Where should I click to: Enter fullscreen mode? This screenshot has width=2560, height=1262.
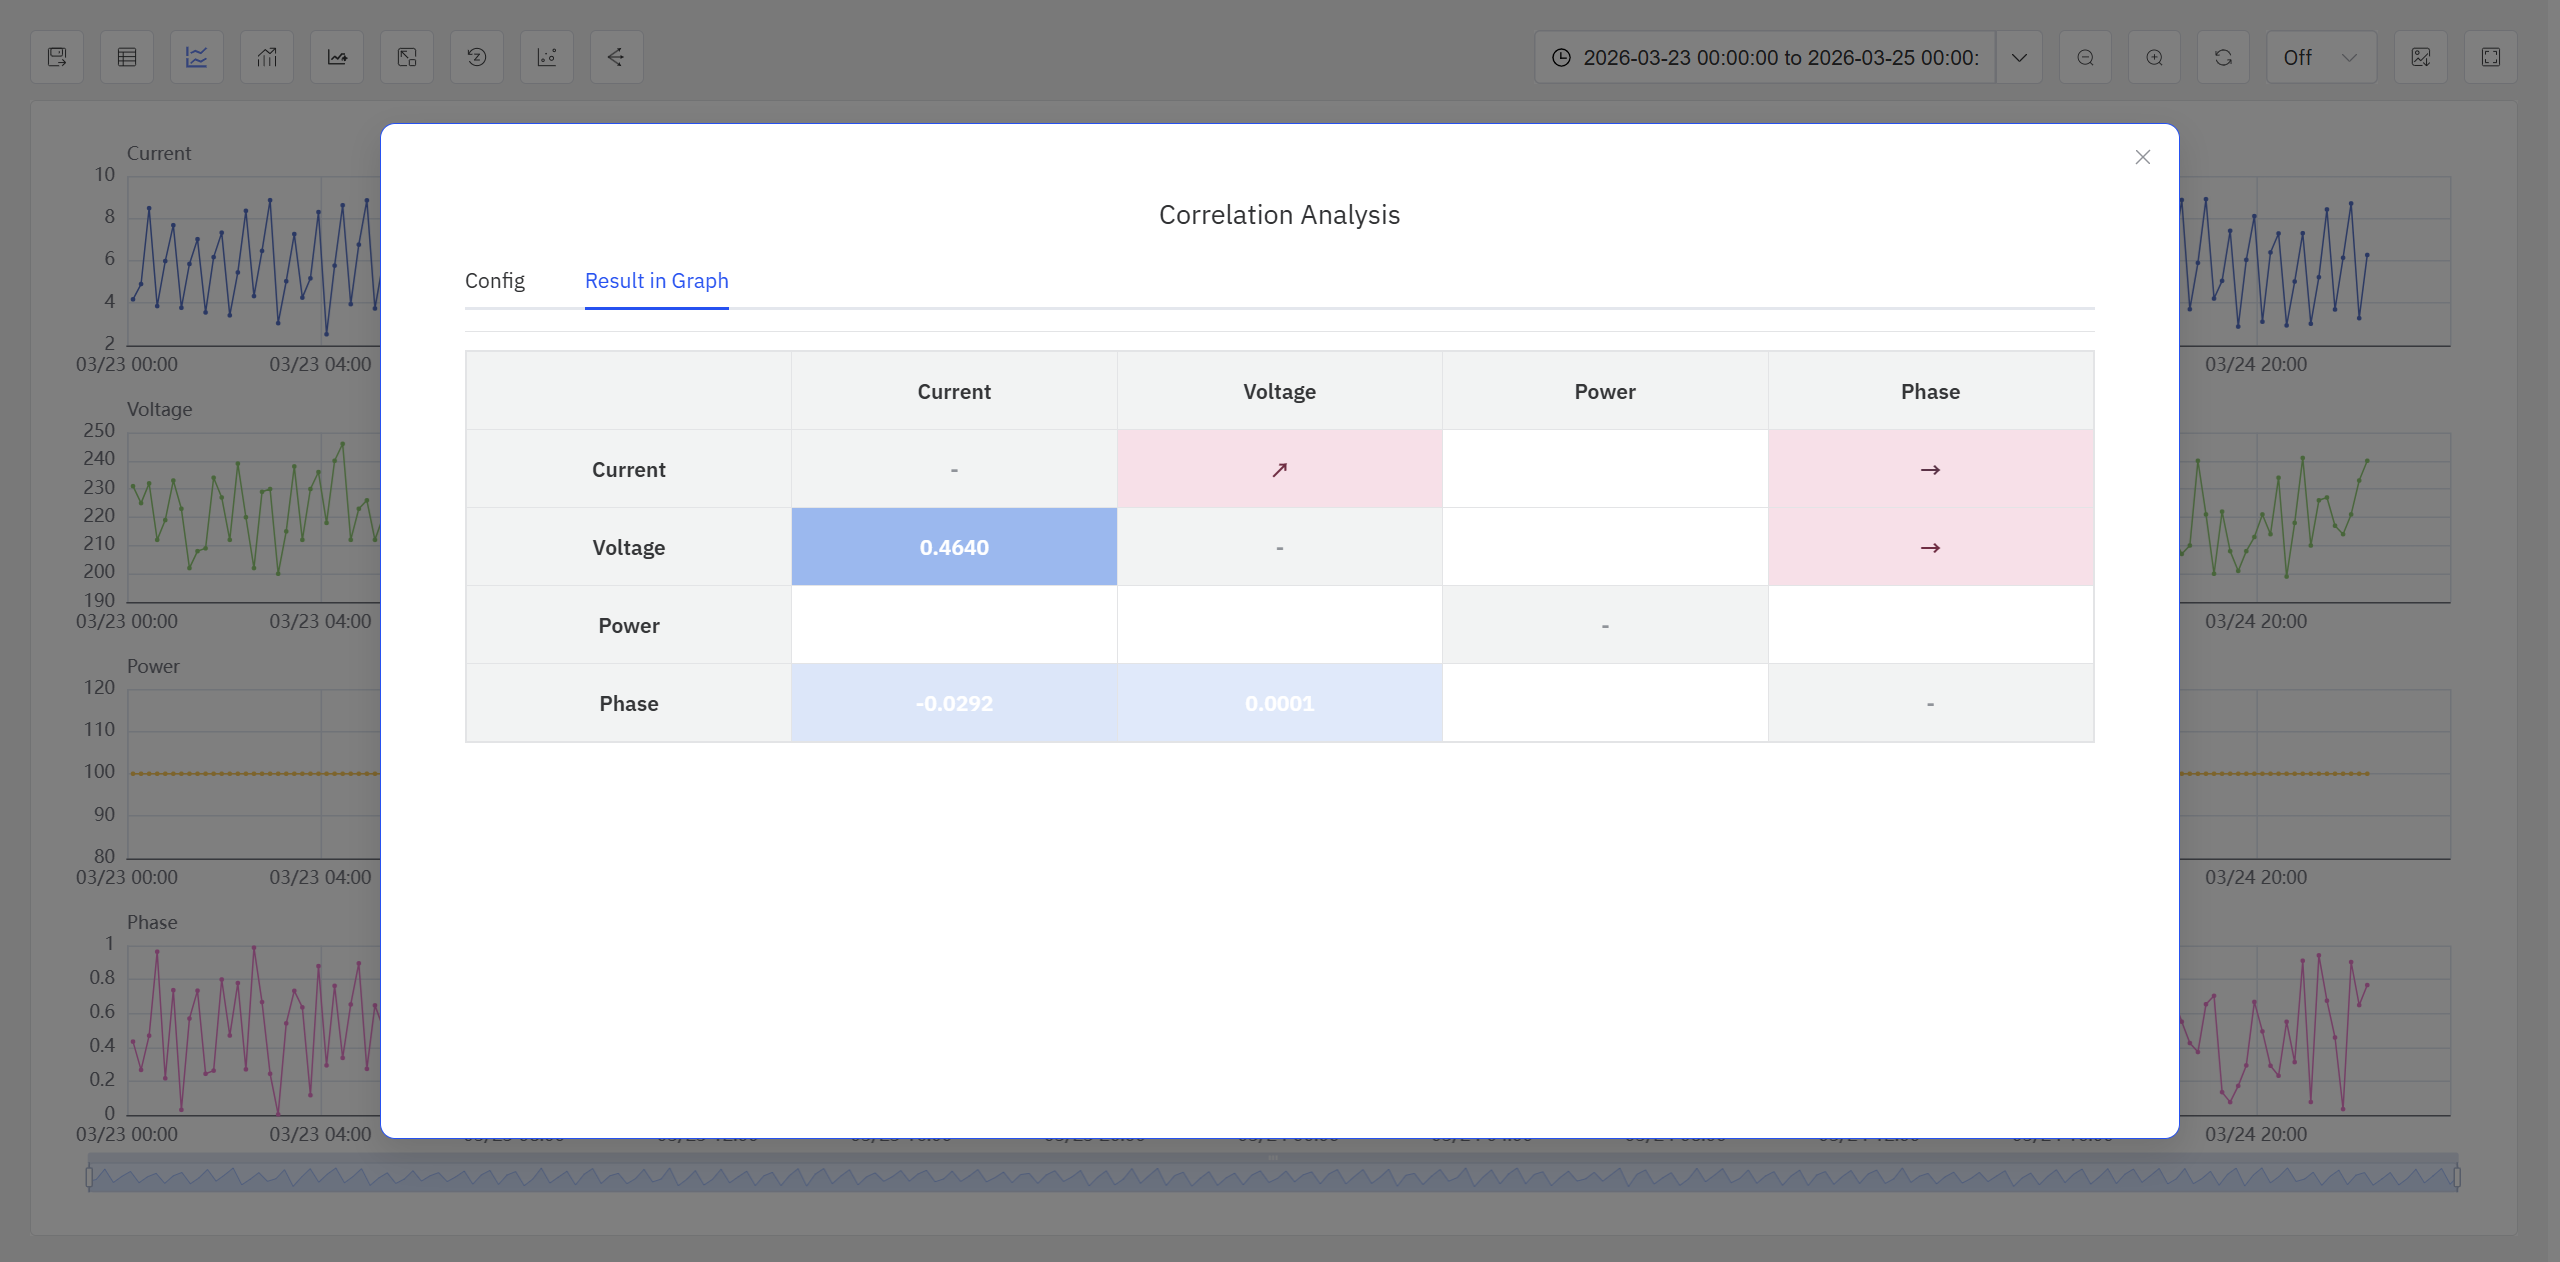pos(2491,57)
